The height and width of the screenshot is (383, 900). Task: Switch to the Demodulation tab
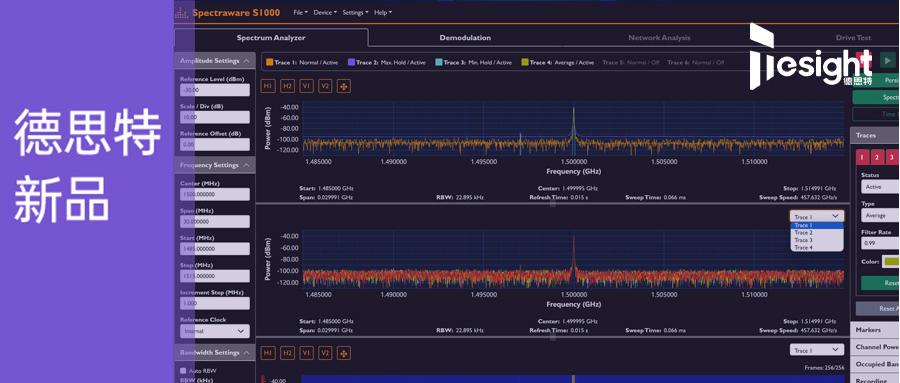465,38
